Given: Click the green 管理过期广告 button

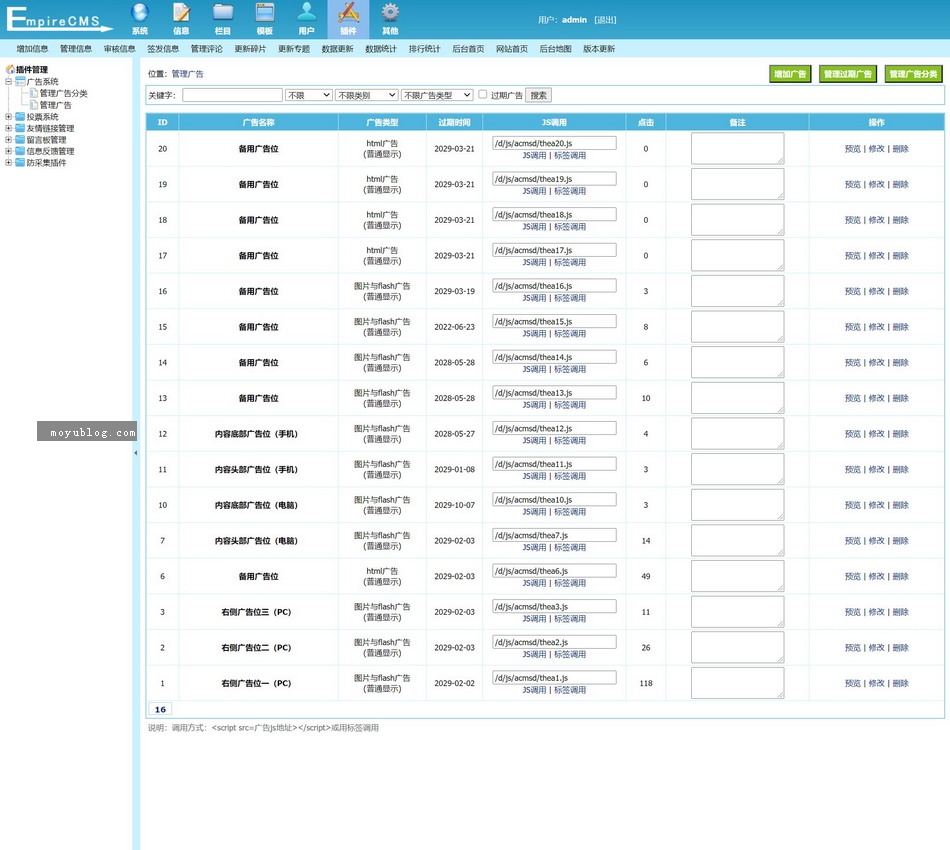Looking at the screenshot, I should pyautogui.click(x=848, y=74).
